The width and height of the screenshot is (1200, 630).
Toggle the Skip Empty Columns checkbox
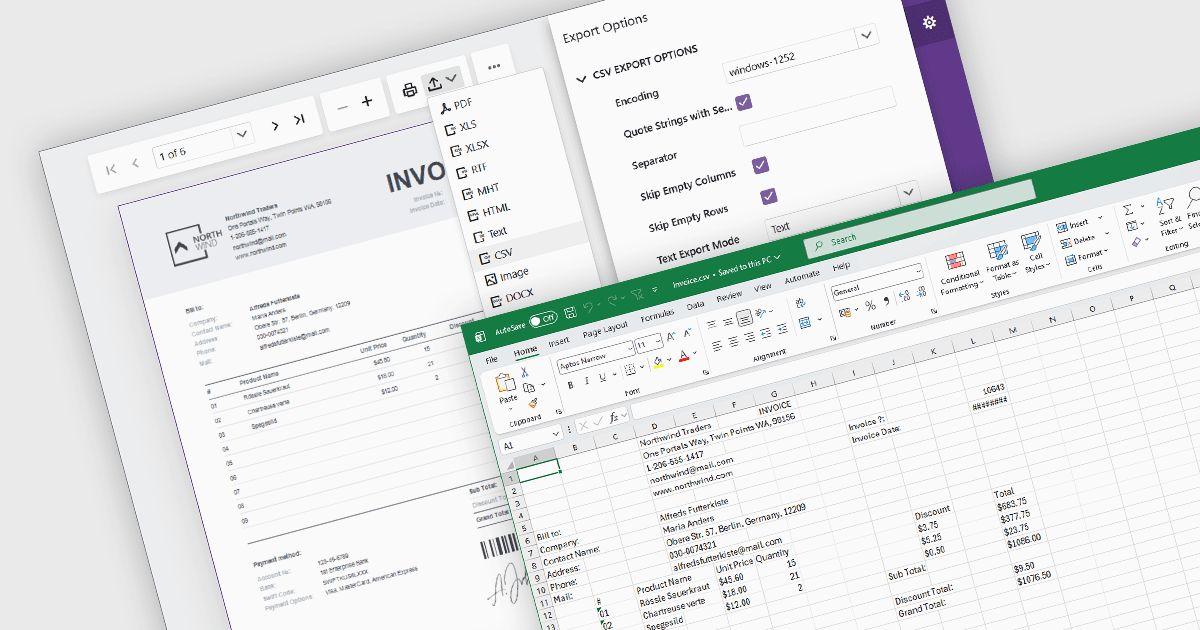760,164
